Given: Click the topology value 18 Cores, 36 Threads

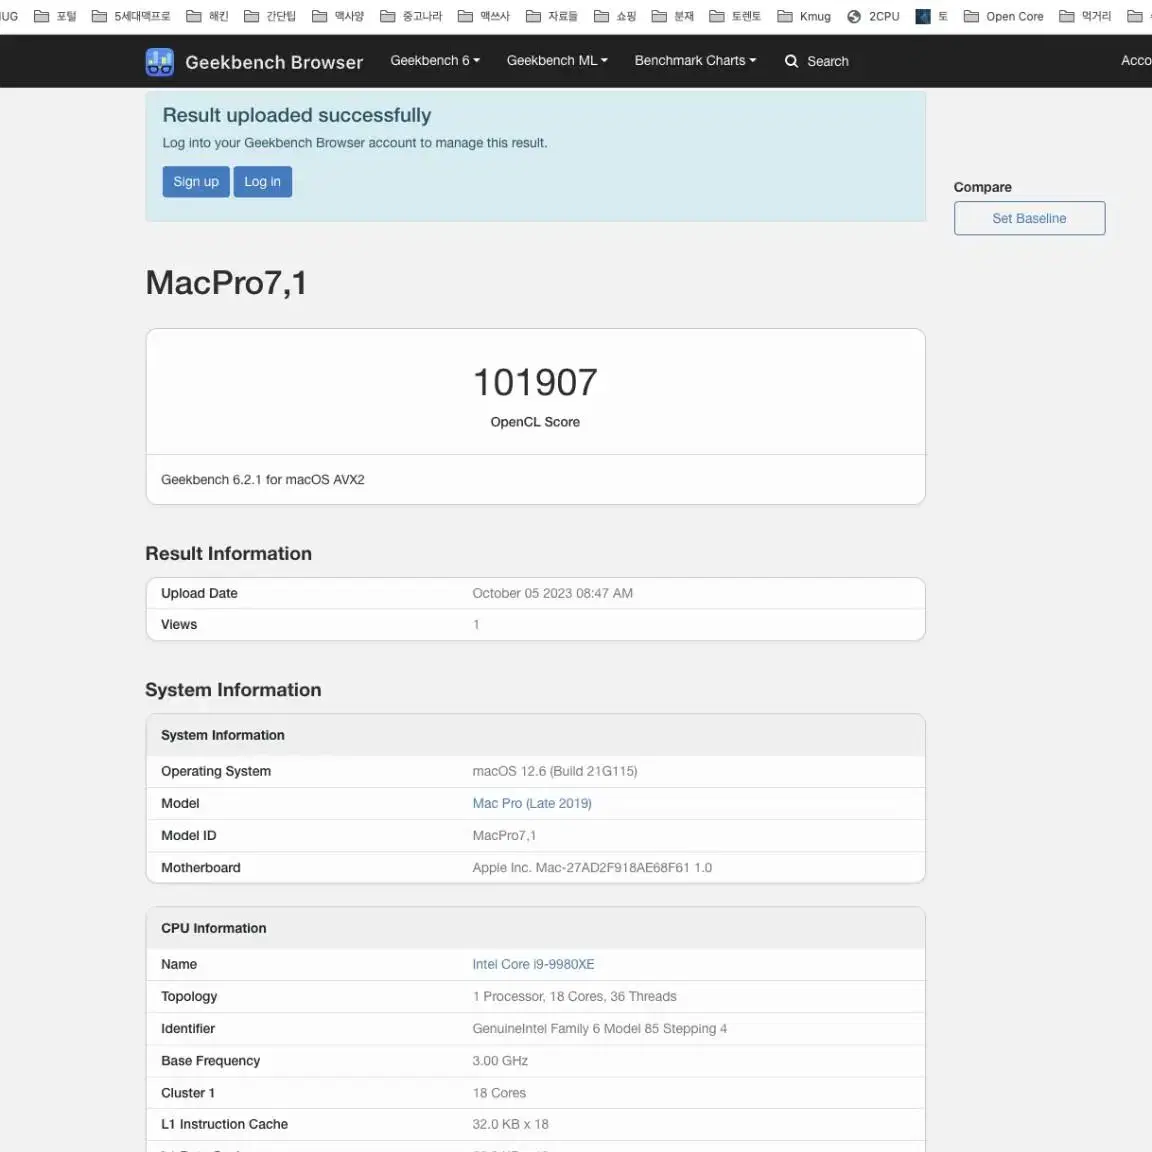Looking at the screenshot, I should click(x=575, y=996).
